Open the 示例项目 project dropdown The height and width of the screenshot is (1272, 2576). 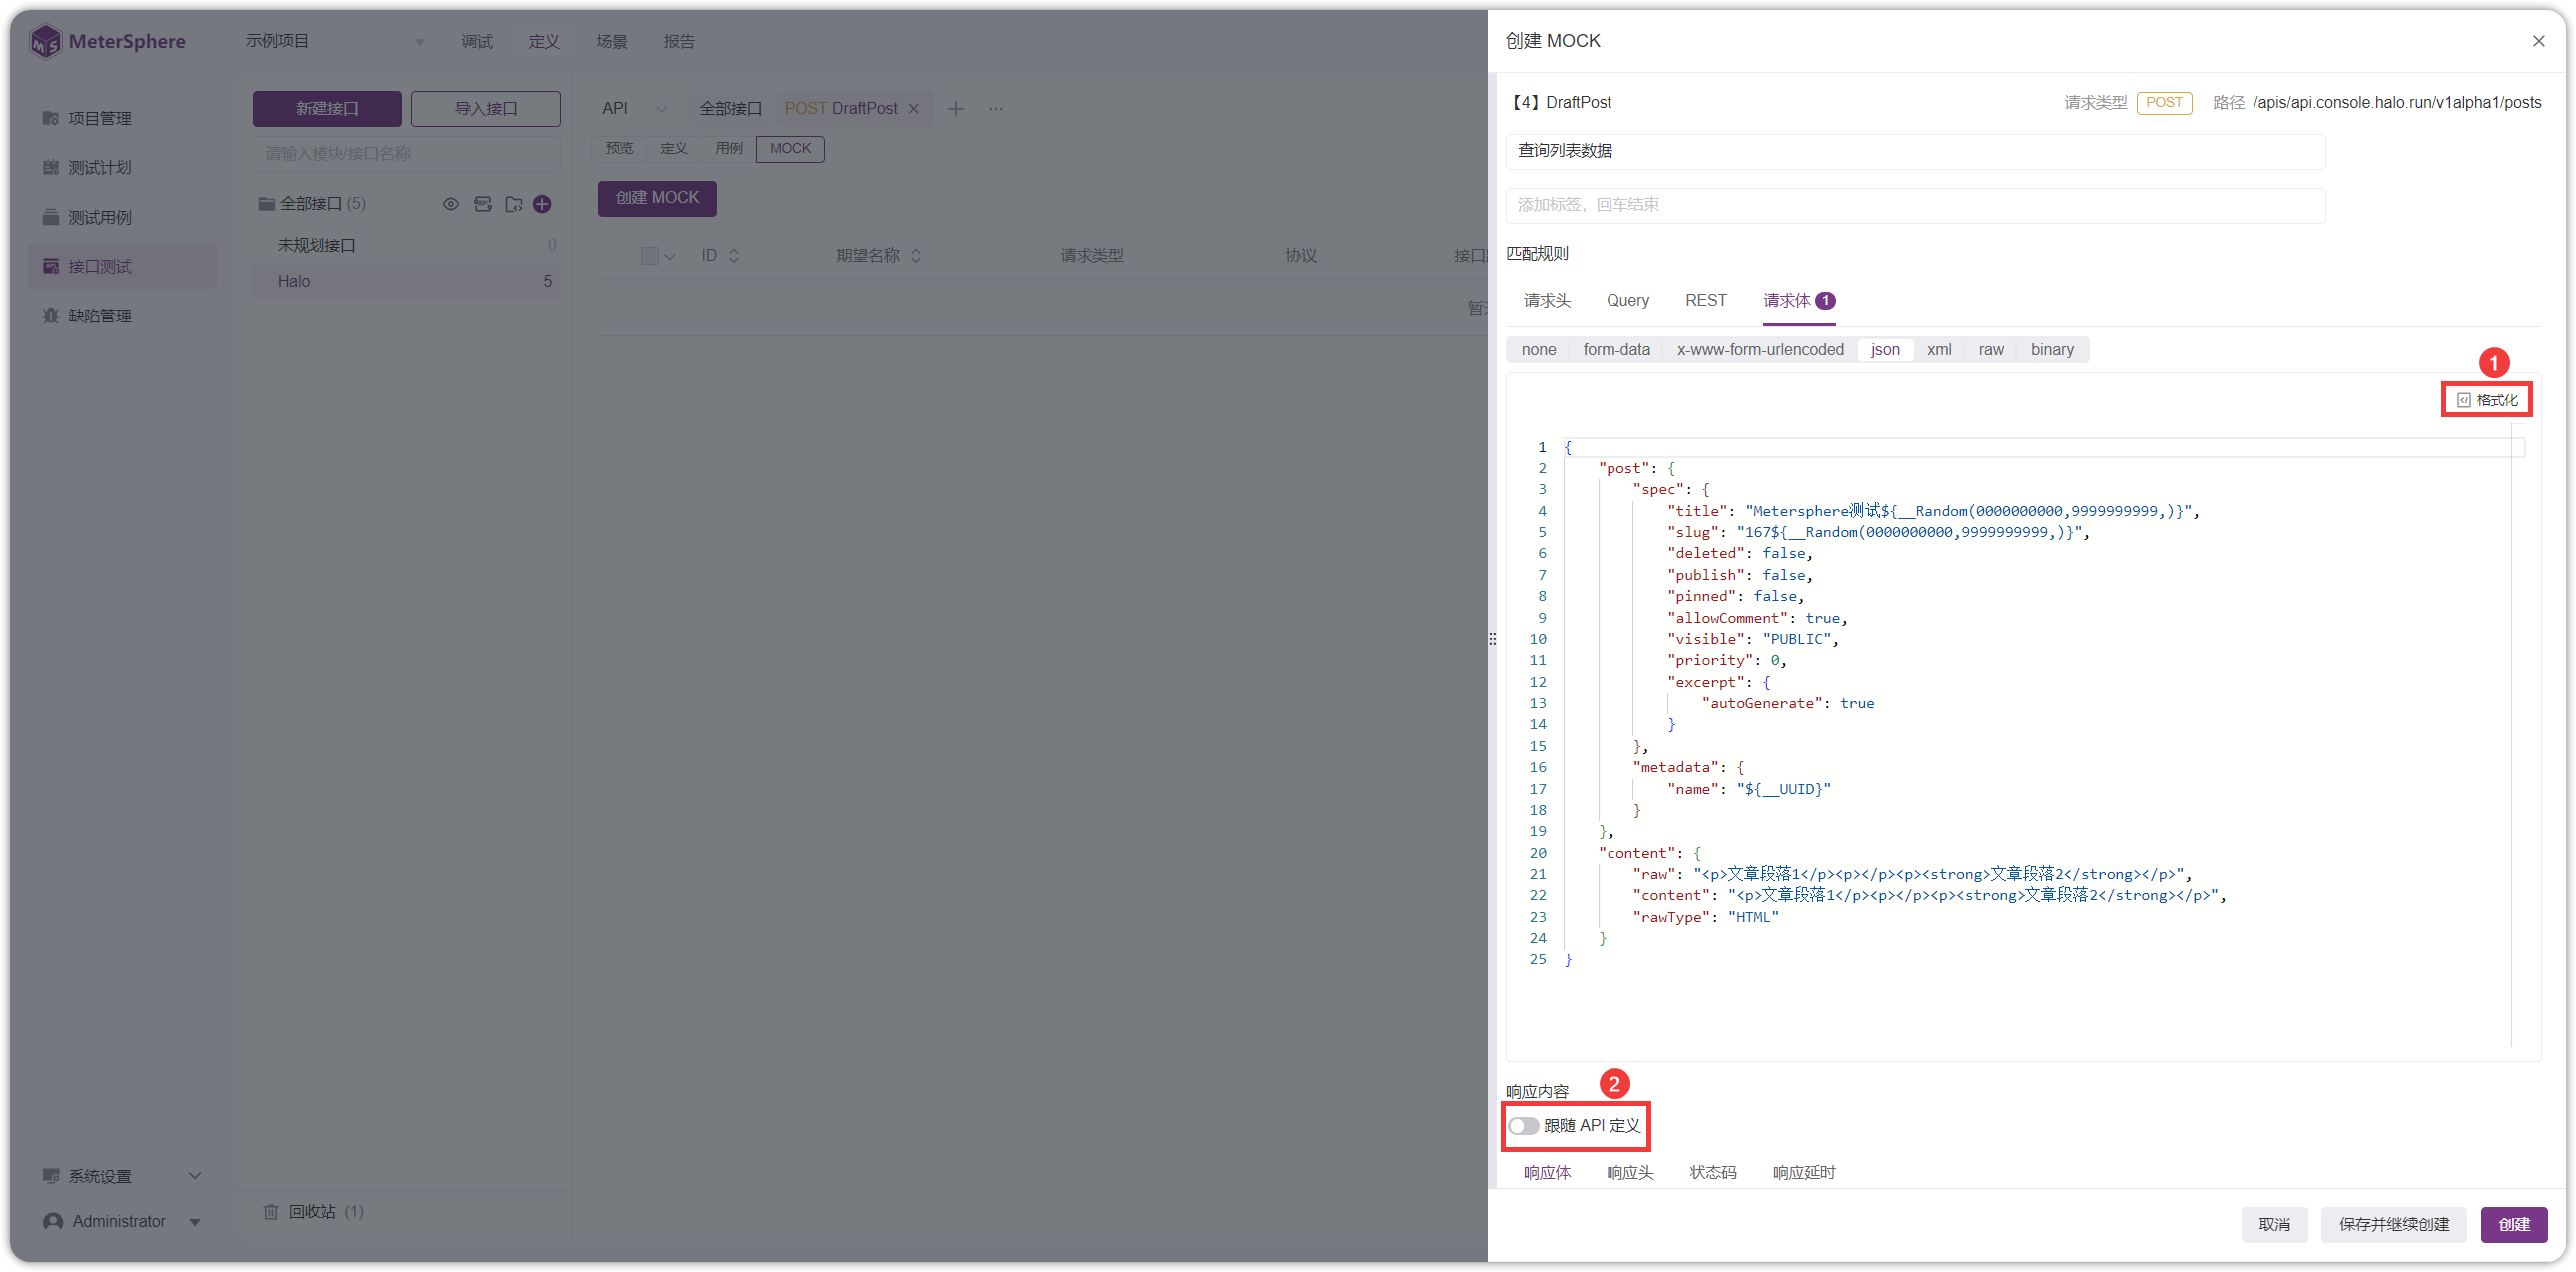[334, 41]
